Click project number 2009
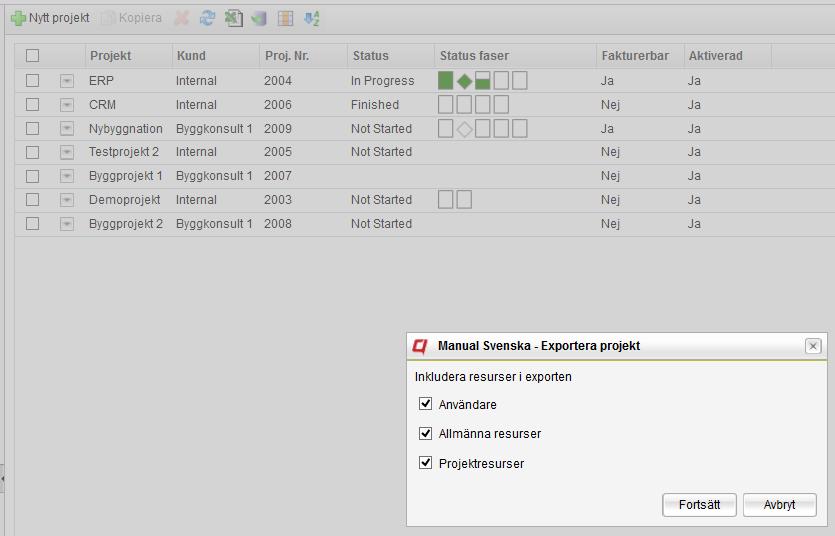Image resolution: width=835 pixels, height=536 pixels. pyautogui.click(x=278, y=129)
